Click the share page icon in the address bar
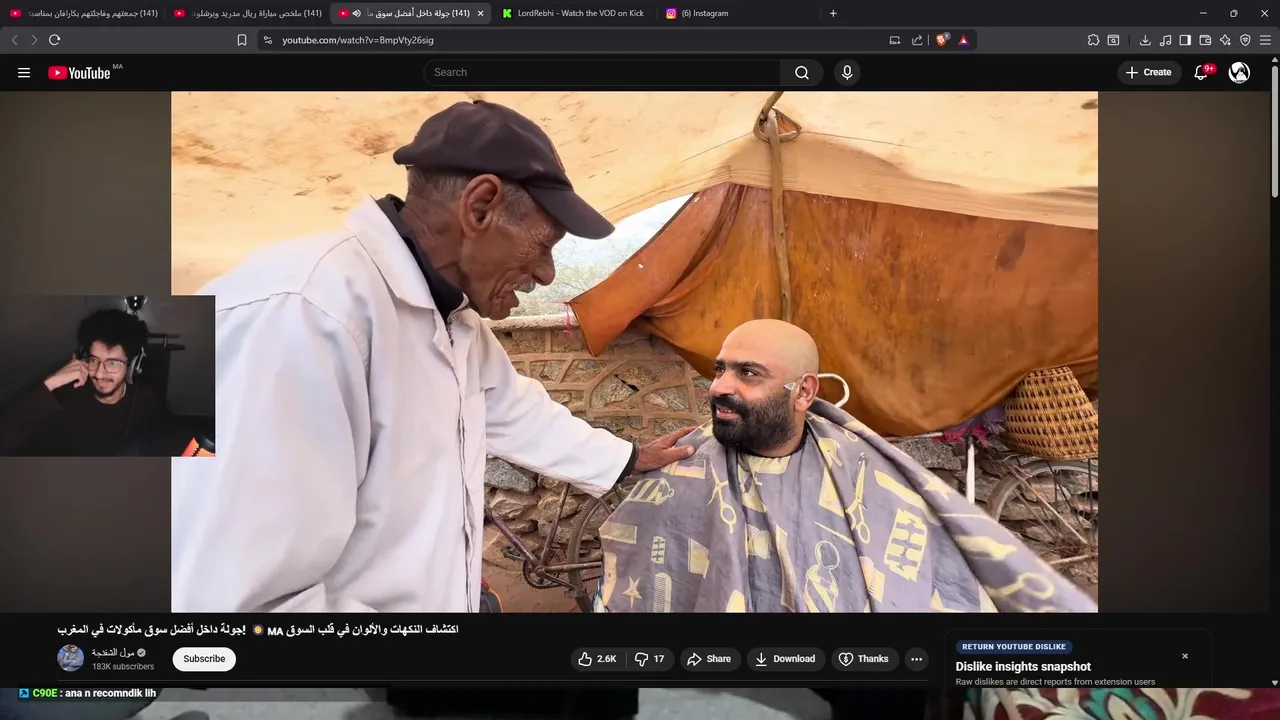Viewport: 1280px width, 720px height. (x=917, y=40)
